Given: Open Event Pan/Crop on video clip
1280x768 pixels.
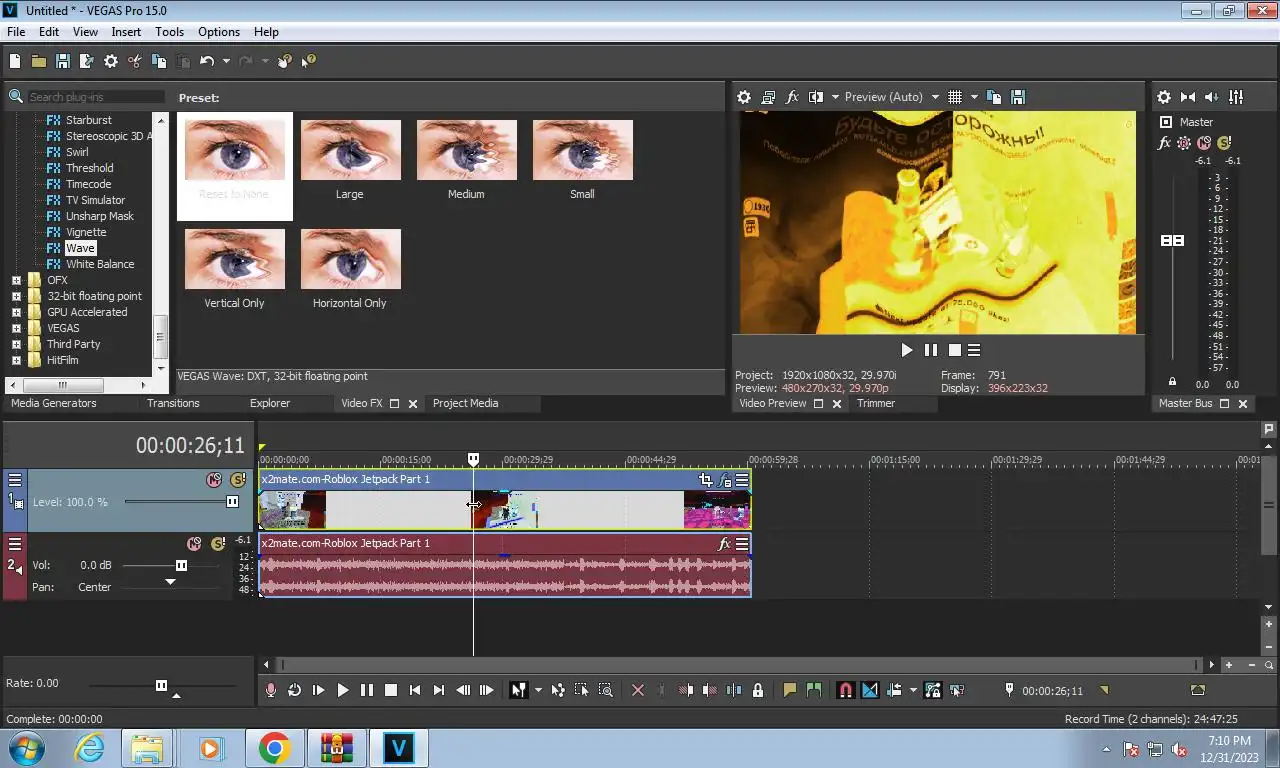Looking at the screenshot, I should pyautogui.click(x=706, y=480).
